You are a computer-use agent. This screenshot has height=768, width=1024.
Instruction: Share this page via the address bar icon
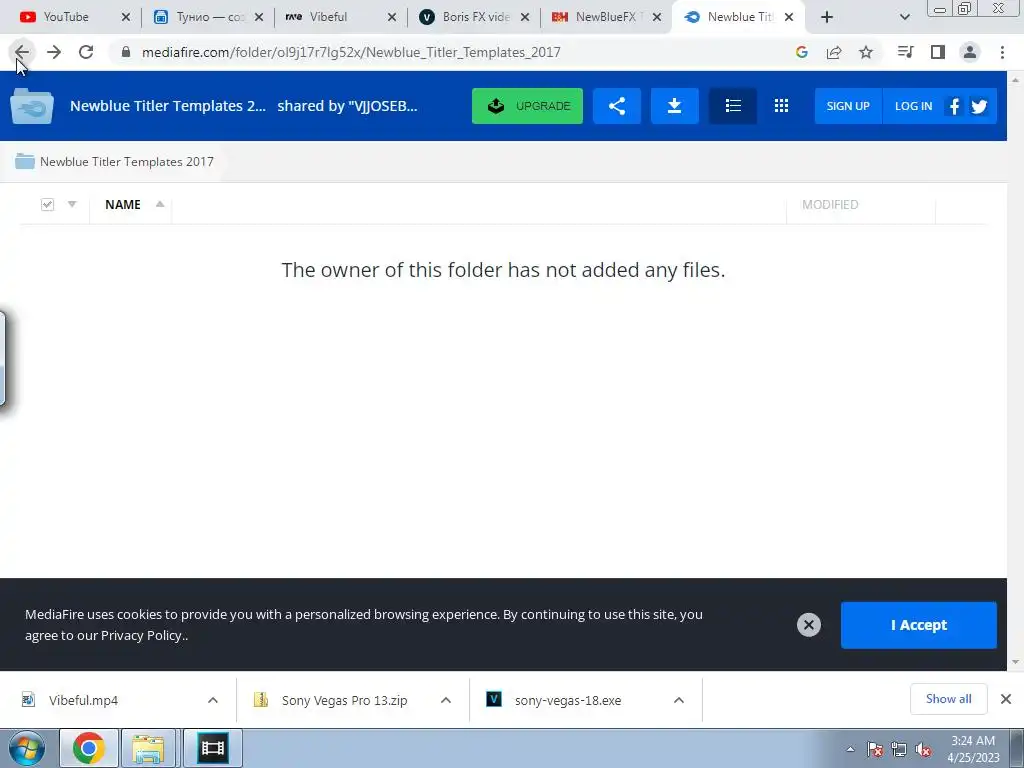(834, 52)
